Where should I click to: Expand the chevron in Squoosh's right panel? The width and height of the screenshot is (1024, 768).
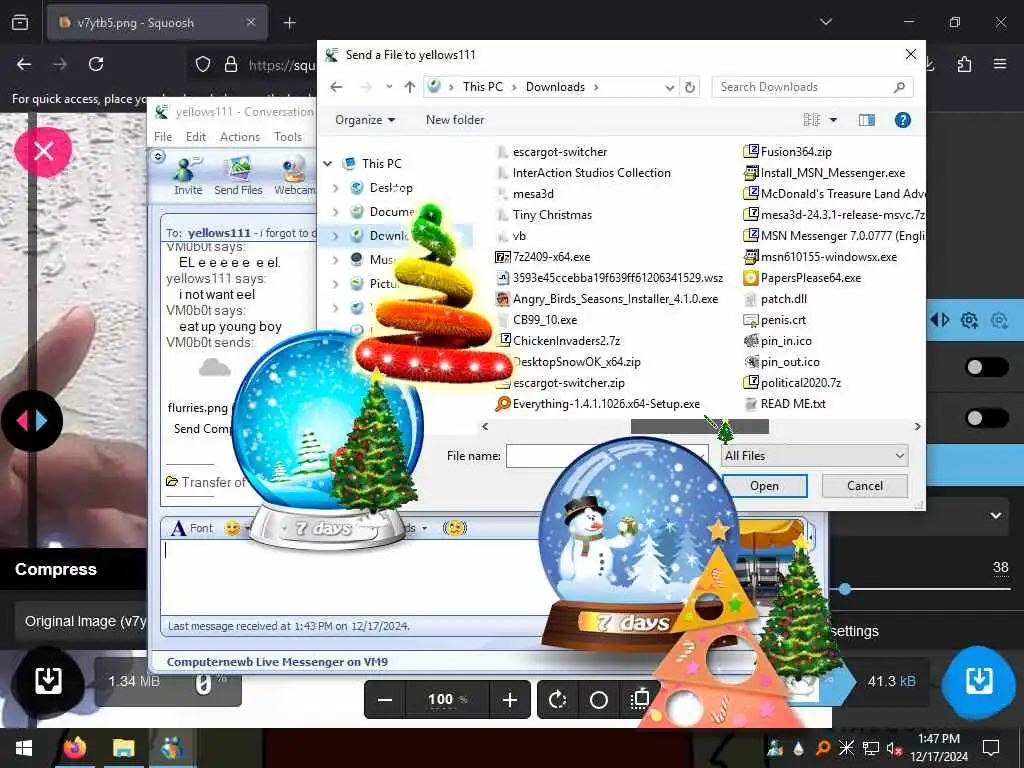[995, 515]
